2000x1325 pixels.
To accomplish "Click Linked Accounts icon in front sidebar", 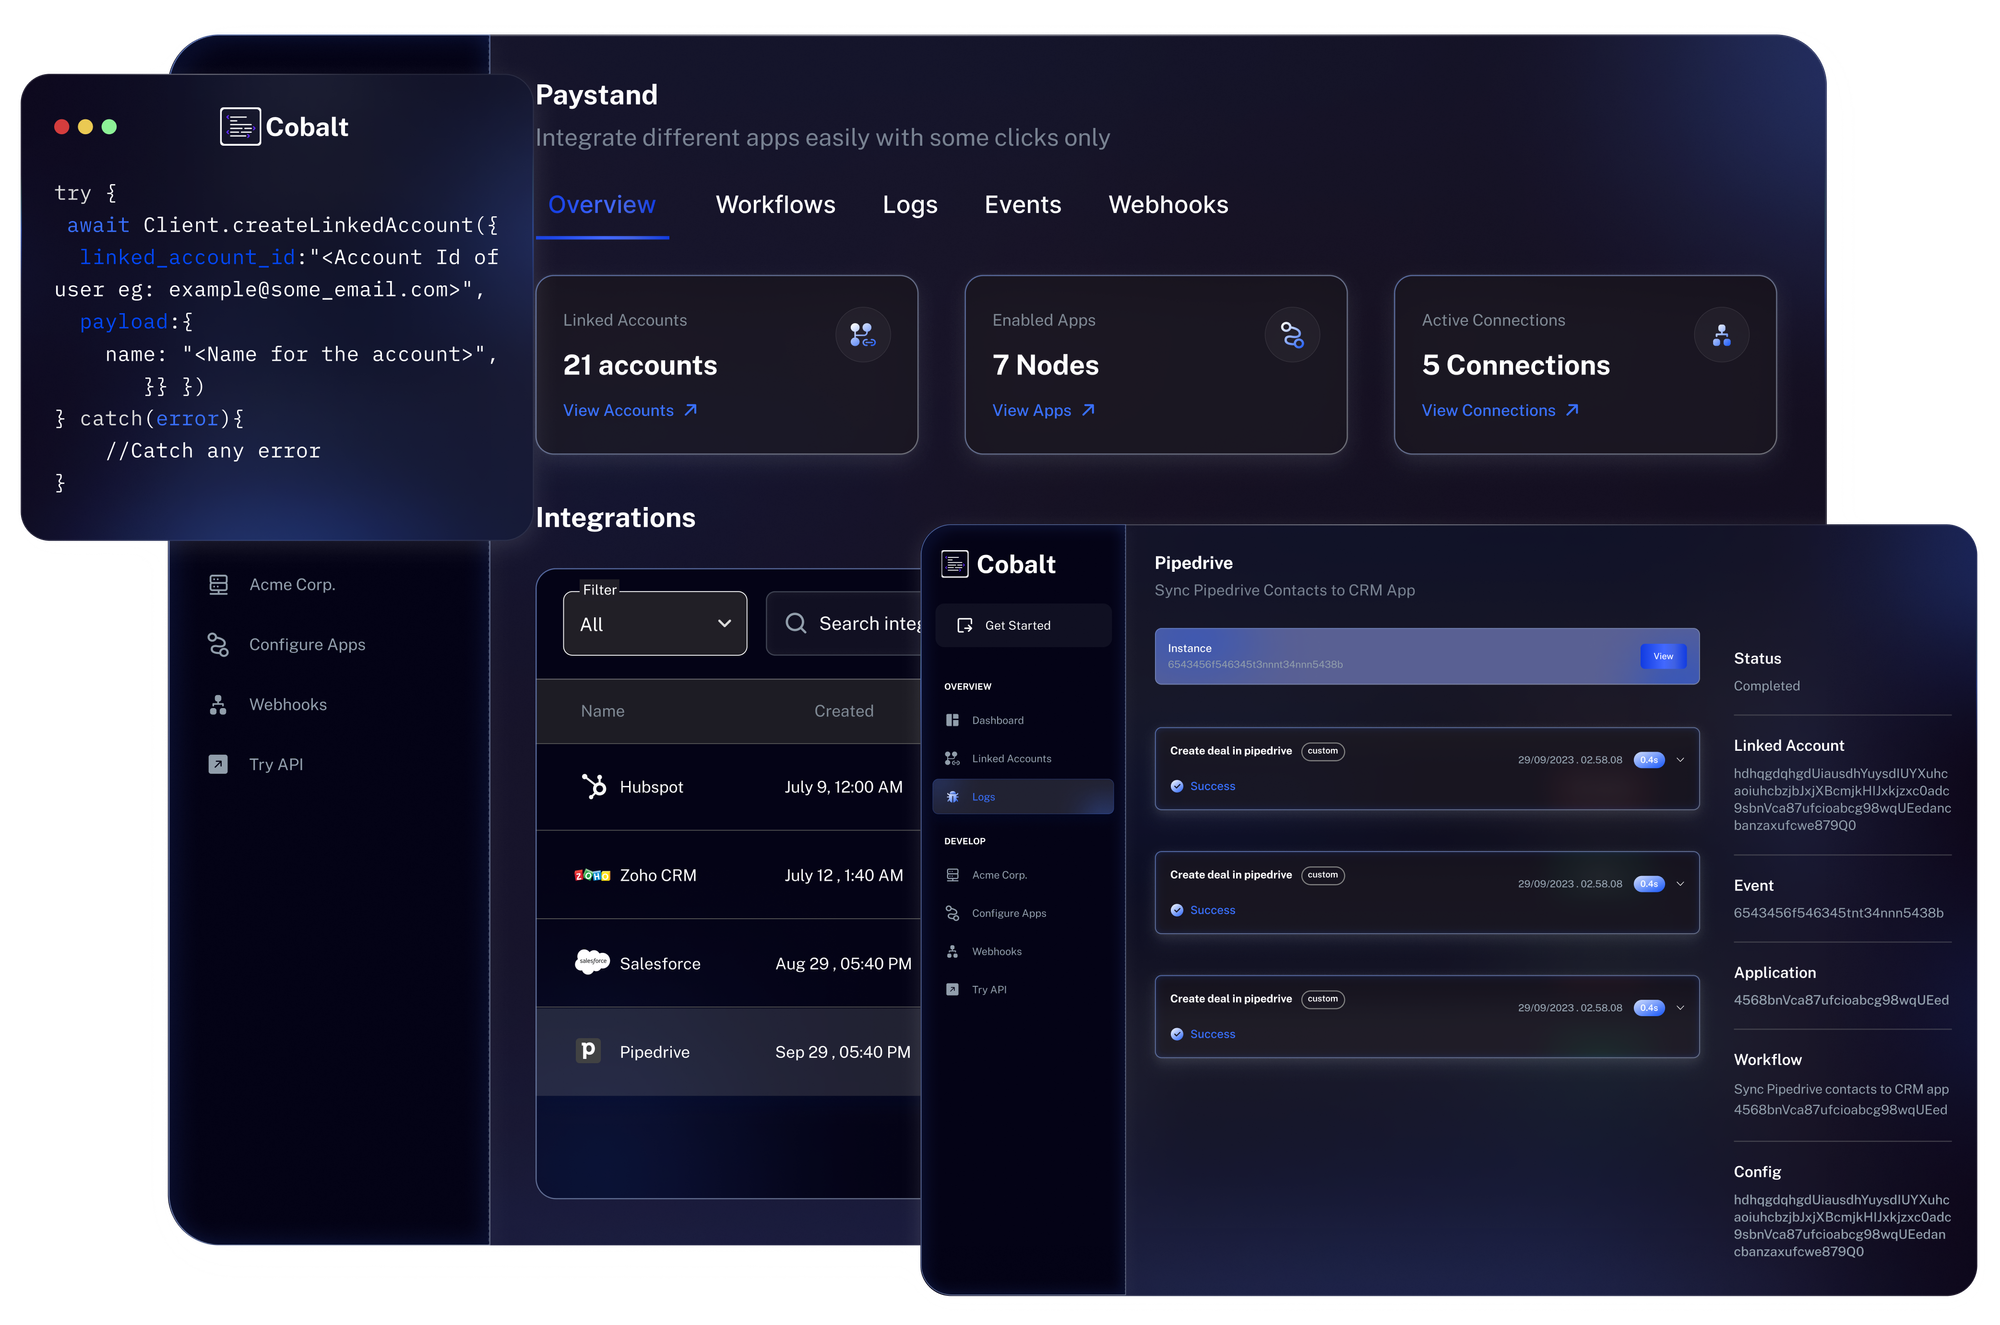I will tap(952, 758).
